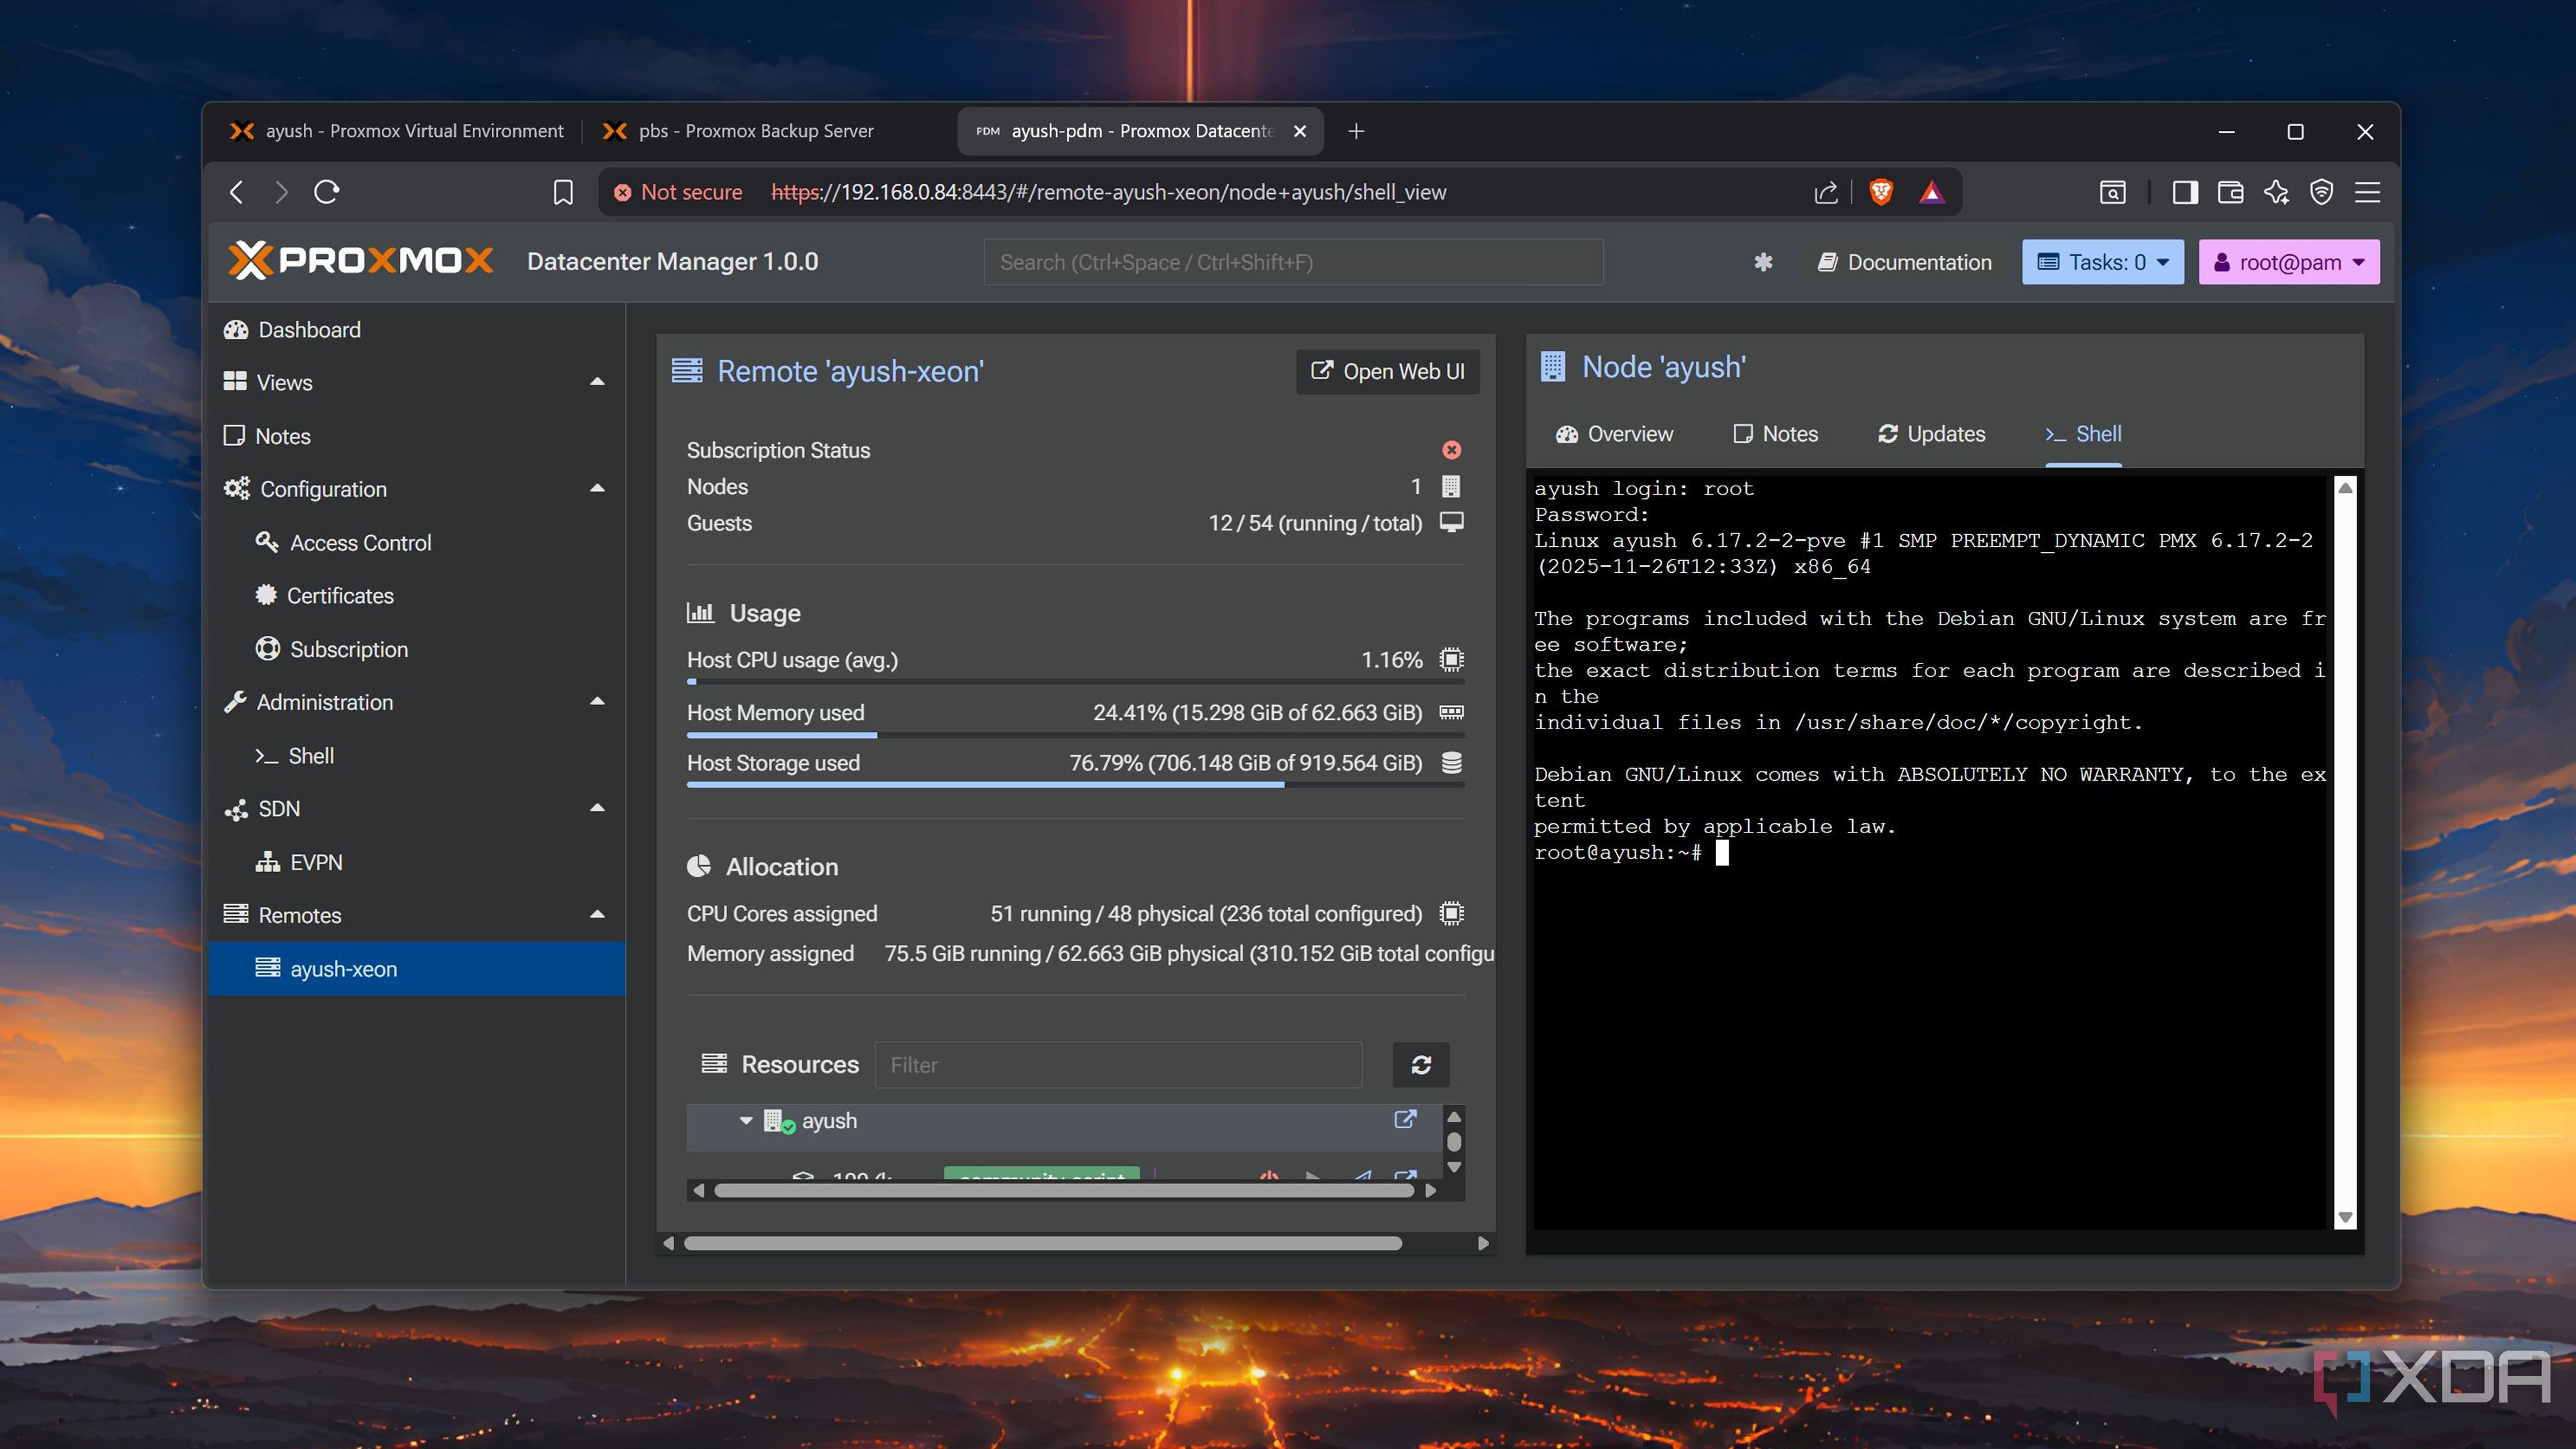Go back using the browser back arrow
Screen dimensions: 2576x1449
237,192
